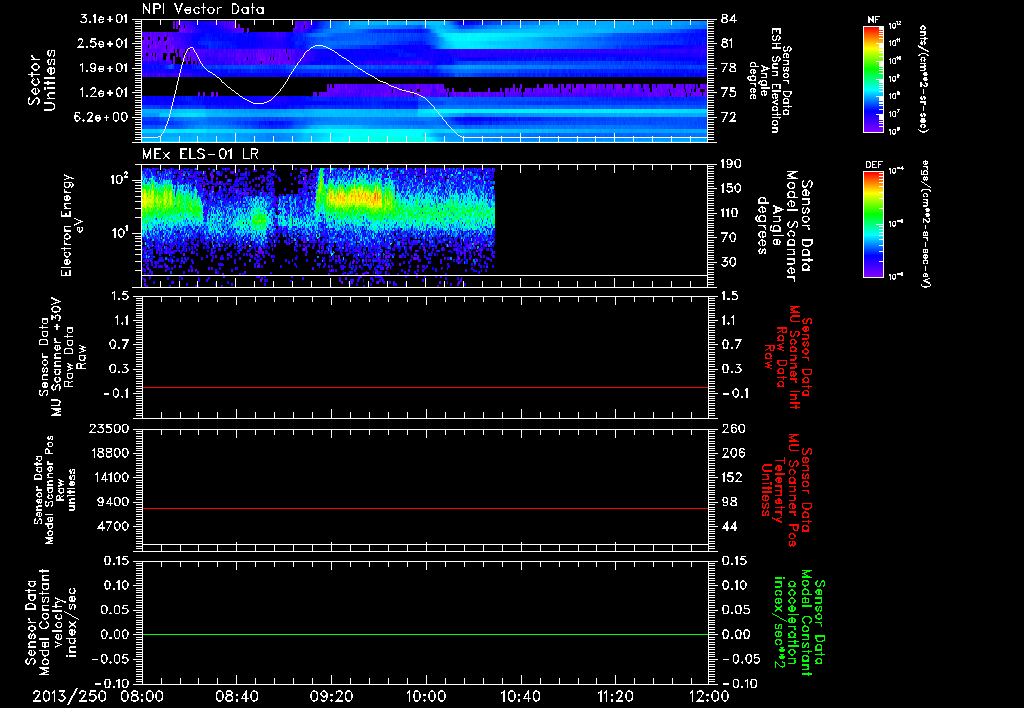
Task: Click the red line in the Scanner Pos panel
Action: 424,508
